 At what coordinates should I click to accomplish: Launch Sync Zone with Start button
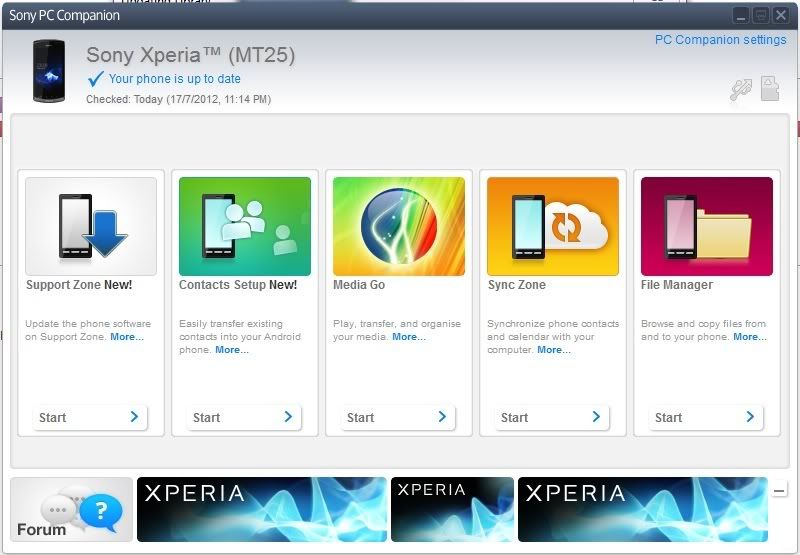[553, 417]
